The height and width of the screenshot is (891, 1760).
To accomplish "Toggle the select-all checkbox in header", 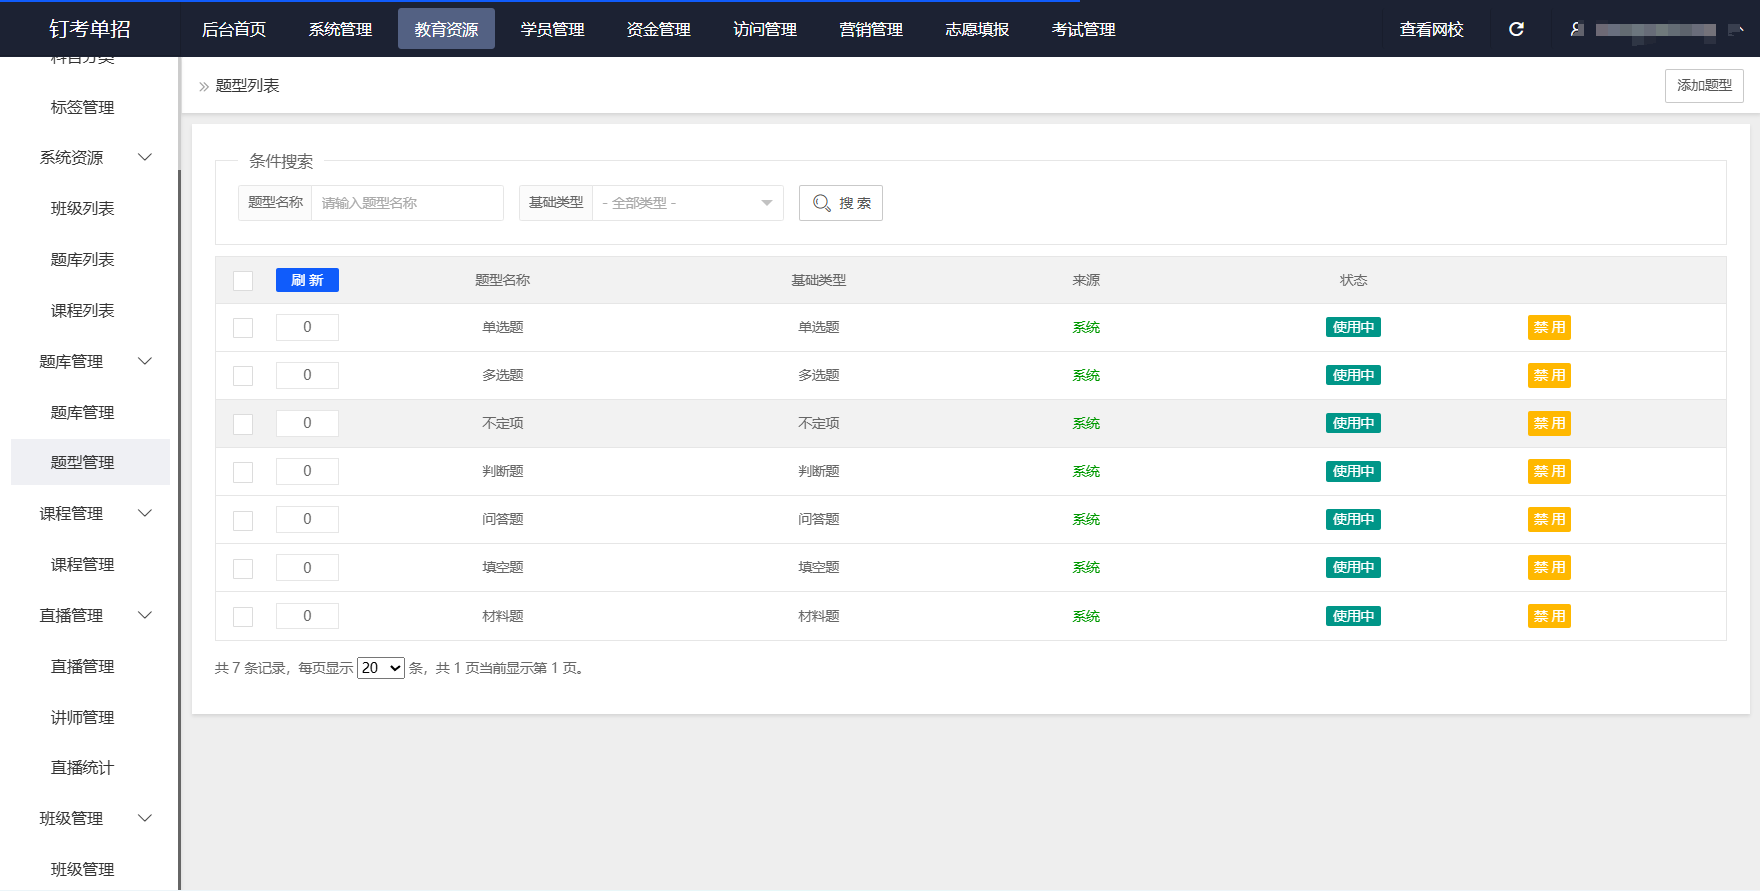I will (243, 280).
